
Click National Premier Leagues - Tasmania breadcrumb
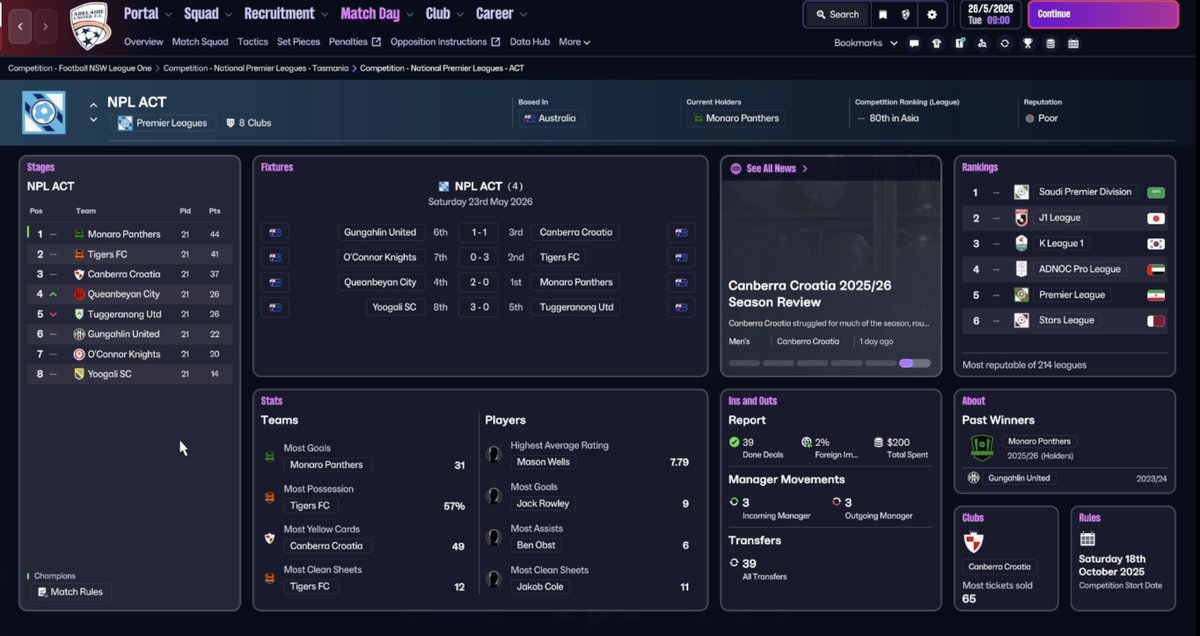[256, 68]
